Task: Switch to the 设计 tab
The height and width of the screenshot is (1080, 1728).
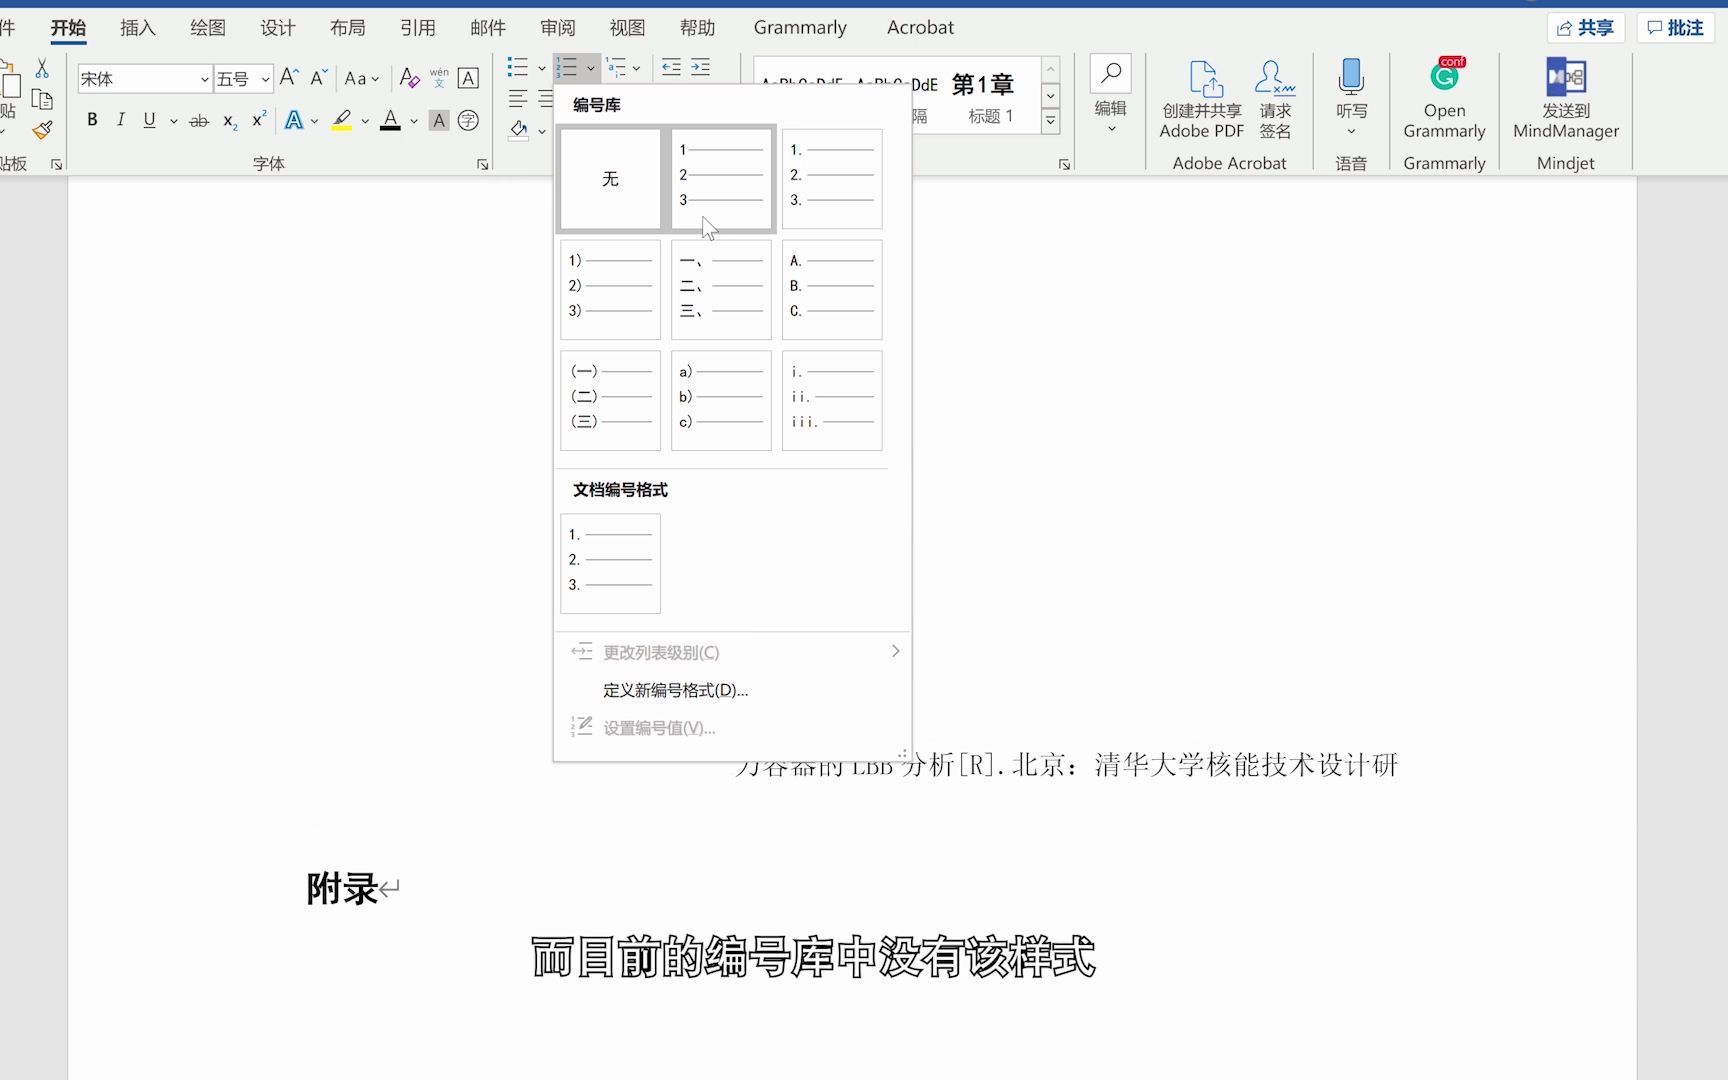Action: coord(278,28)
